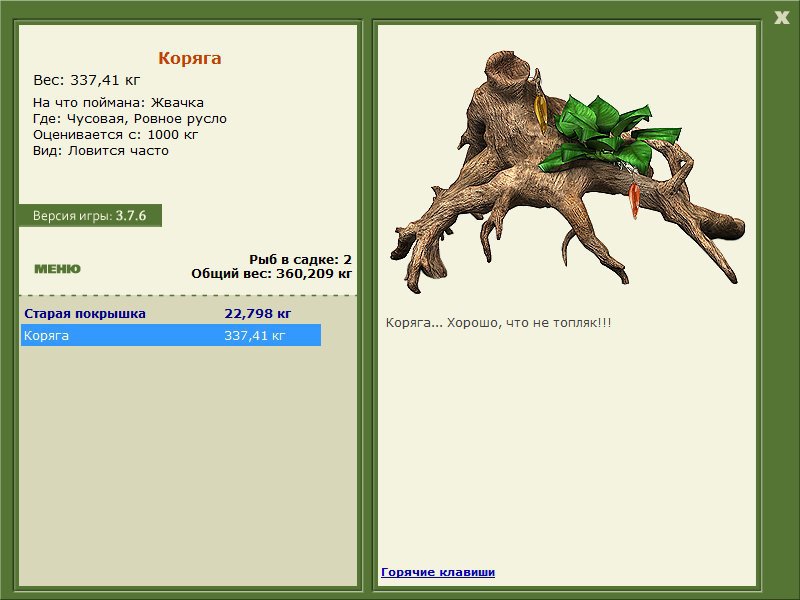Close the keepnet window with the X
The image size is (800, 600).
pos(781,17)
